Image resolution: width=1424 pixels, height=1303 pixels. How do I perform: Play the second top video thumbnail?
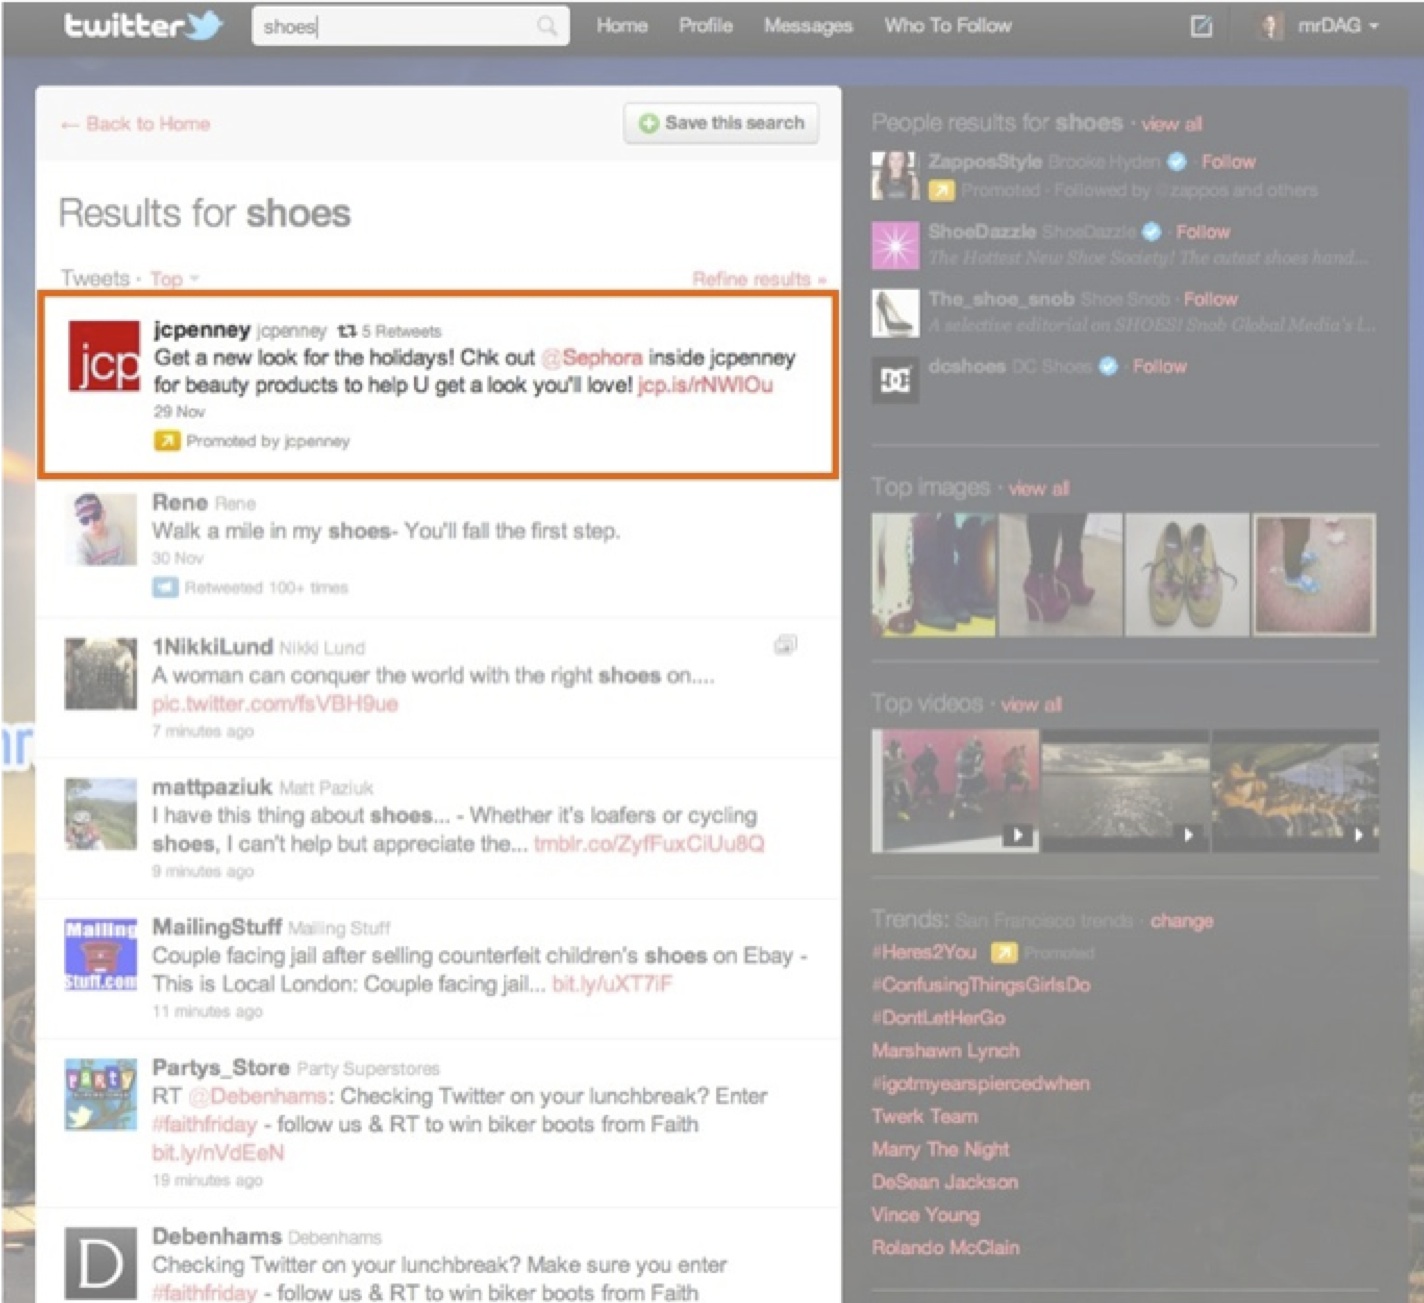pyautogui.click(x=1126, y=791)
